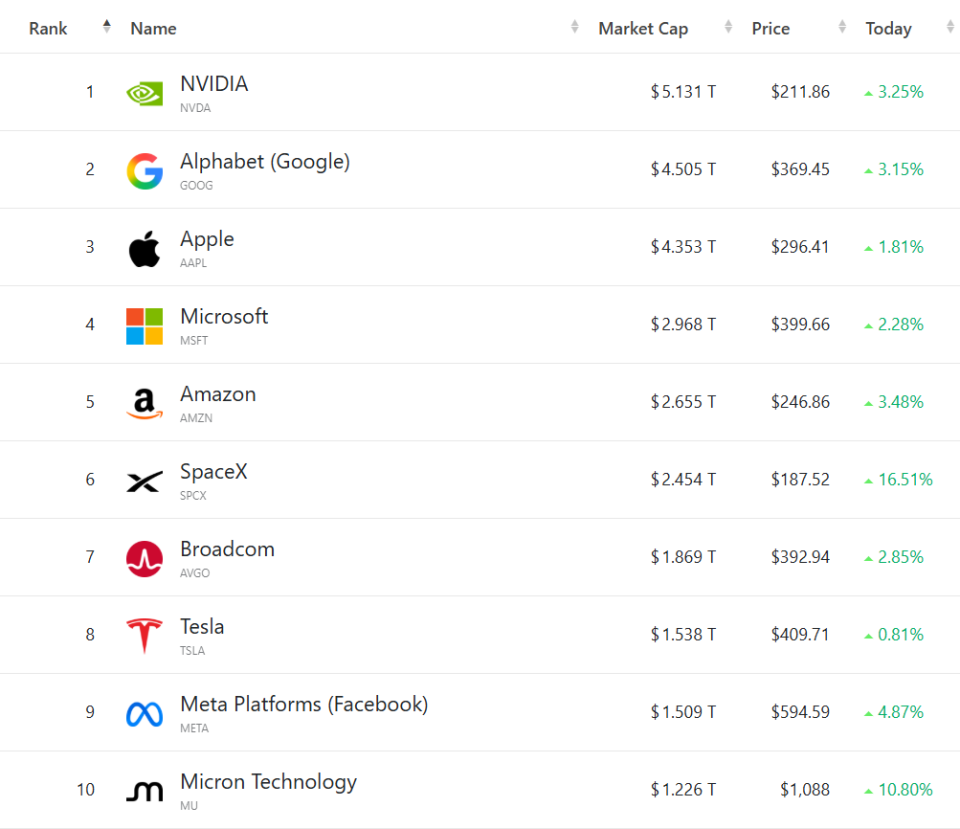Open the Meta infinity logo icon
960x829 pixels.
[144, 714]
